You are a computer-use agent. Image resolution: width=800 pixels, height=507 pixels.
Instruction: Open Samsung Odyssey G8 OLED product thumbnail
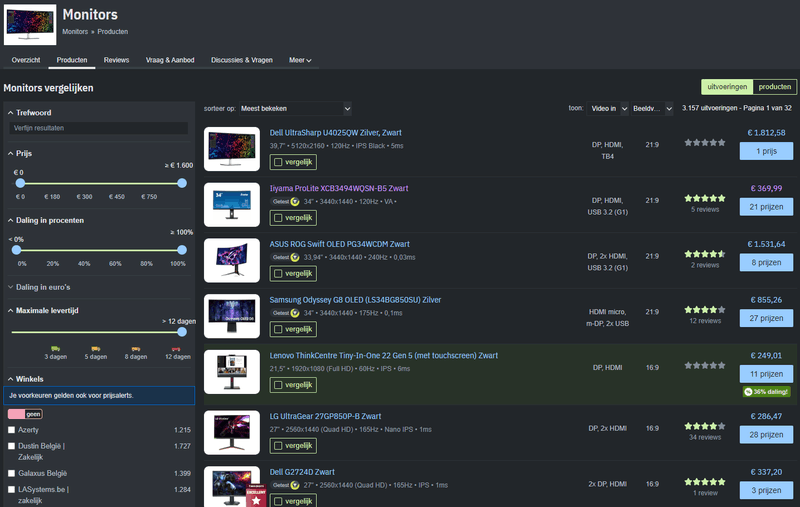point(232,316)
